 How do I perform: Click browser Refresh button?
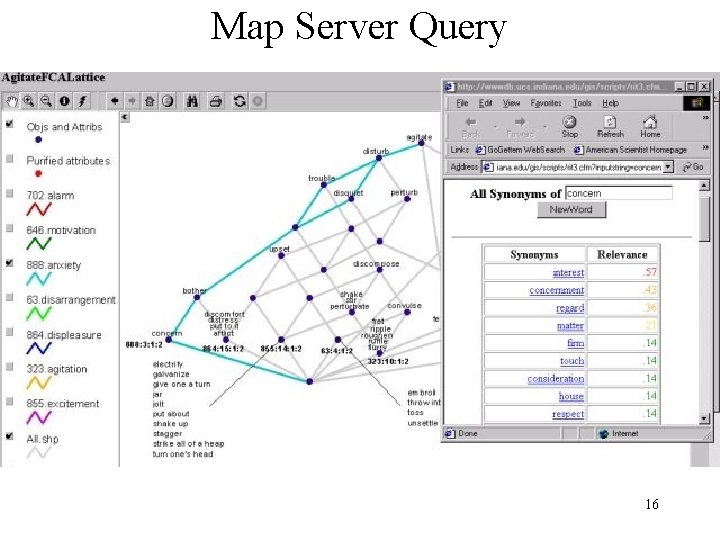[x=610, y=127]
